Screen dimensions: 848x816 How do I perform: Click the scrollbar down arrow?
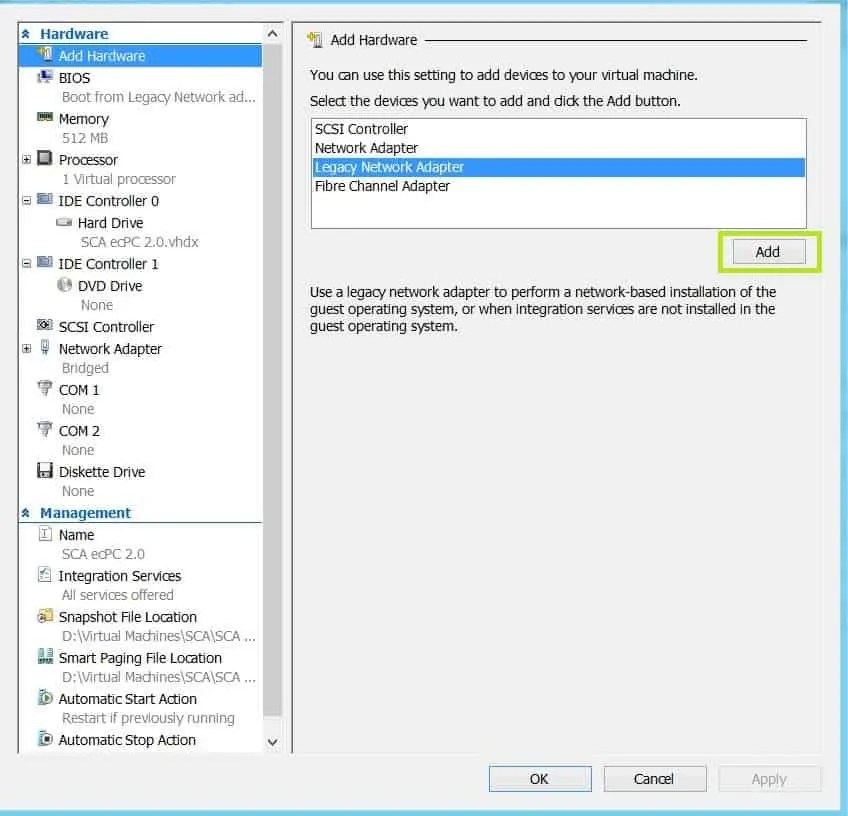pos(271,741)
